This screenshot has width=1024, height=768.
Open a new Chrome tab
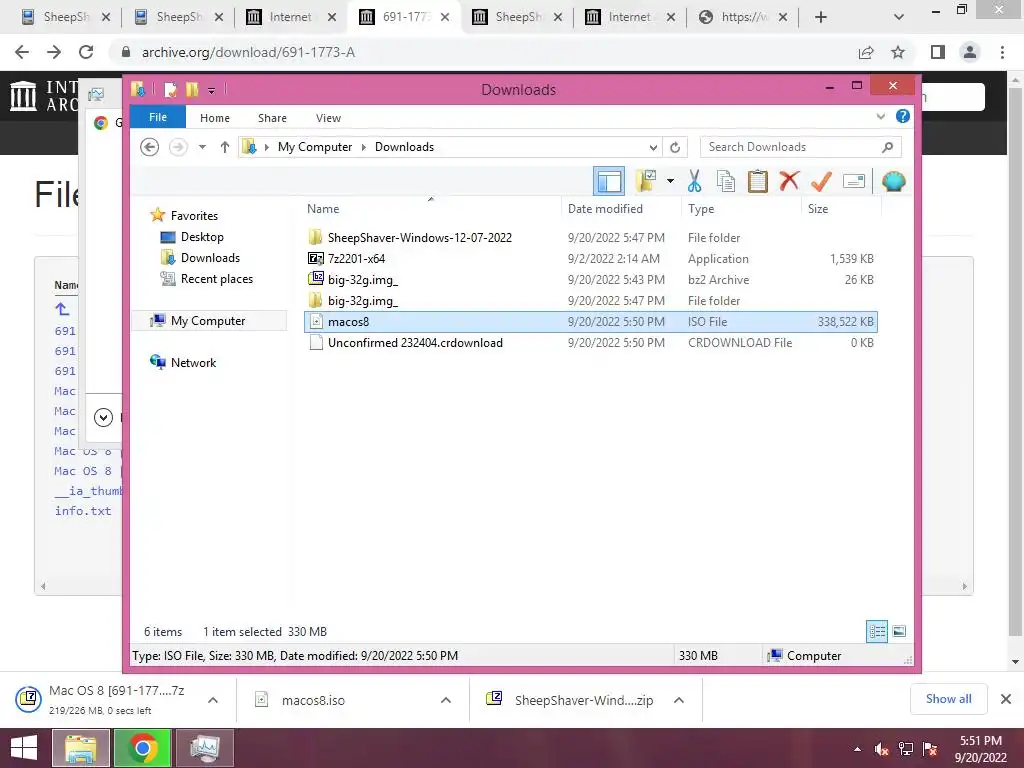821,17
